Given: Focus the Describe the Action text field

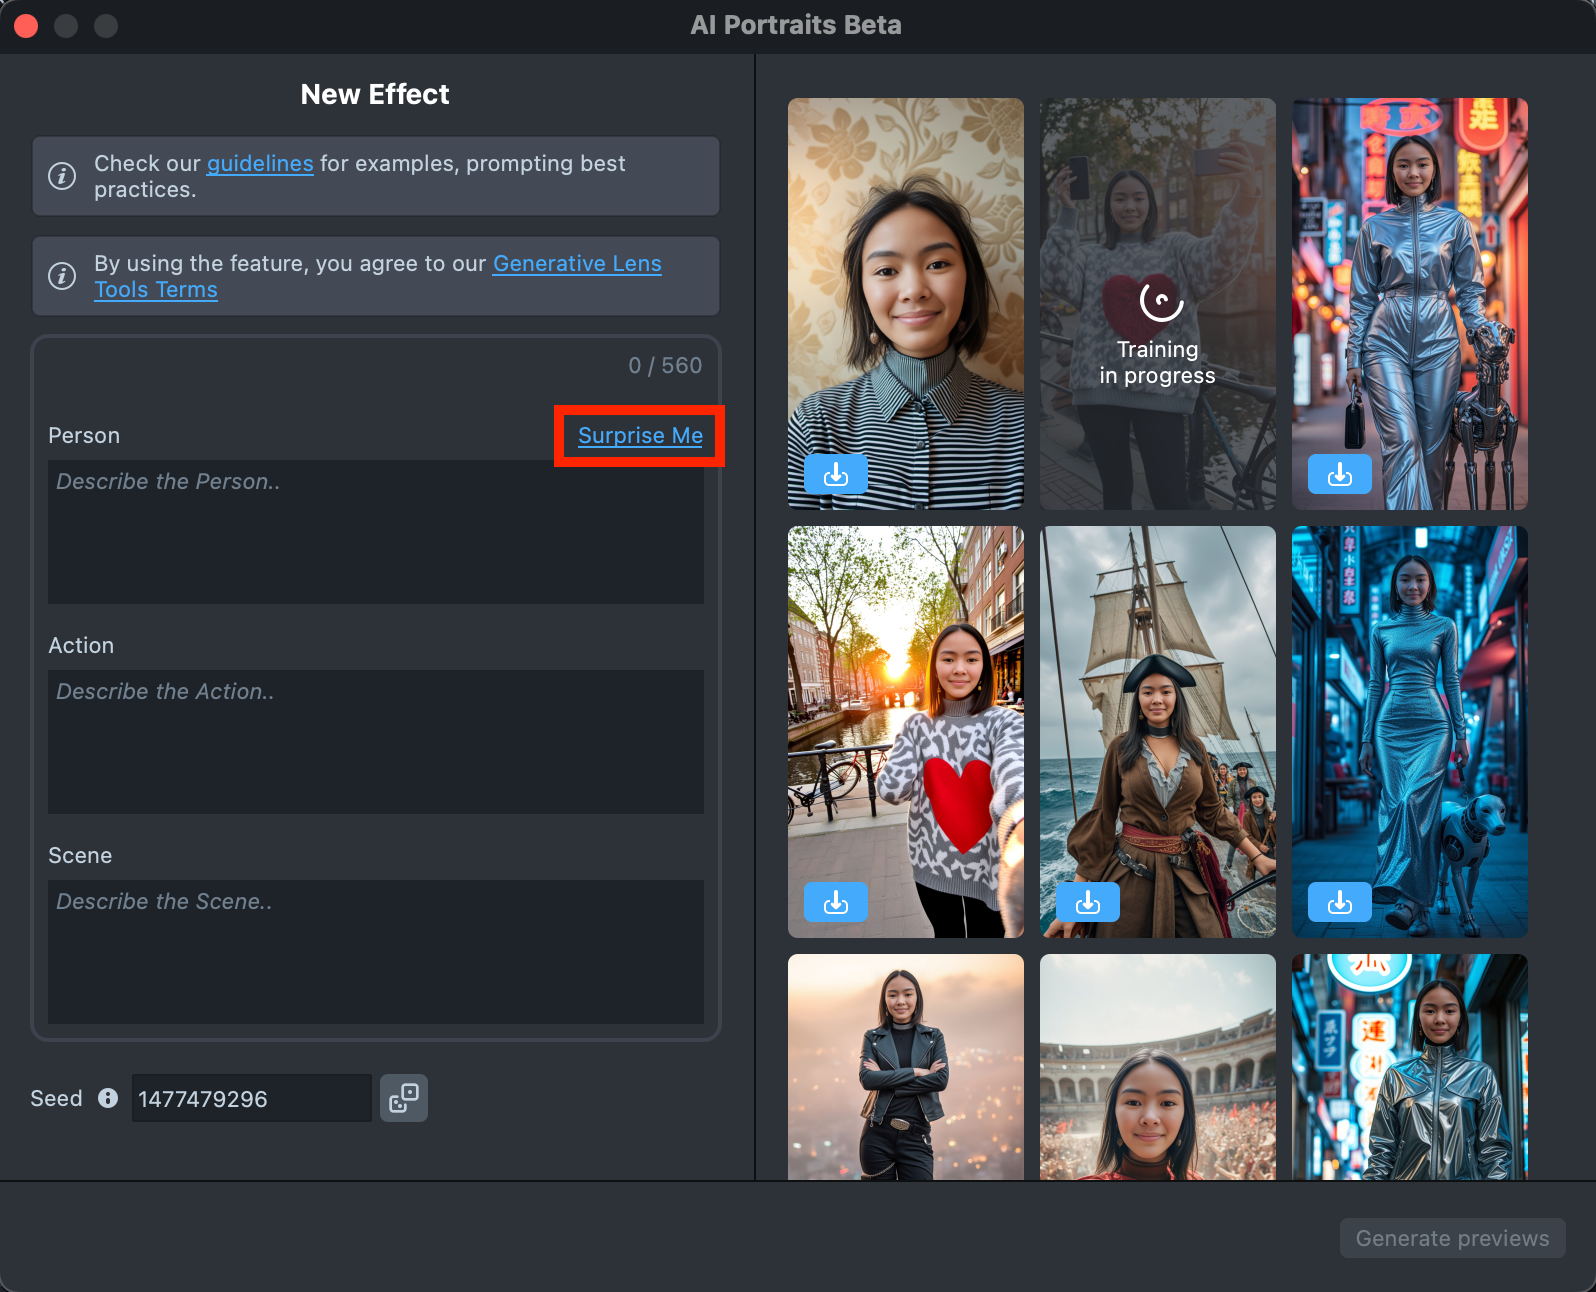Looking at the screenshot, I should [x=376, y=742].
